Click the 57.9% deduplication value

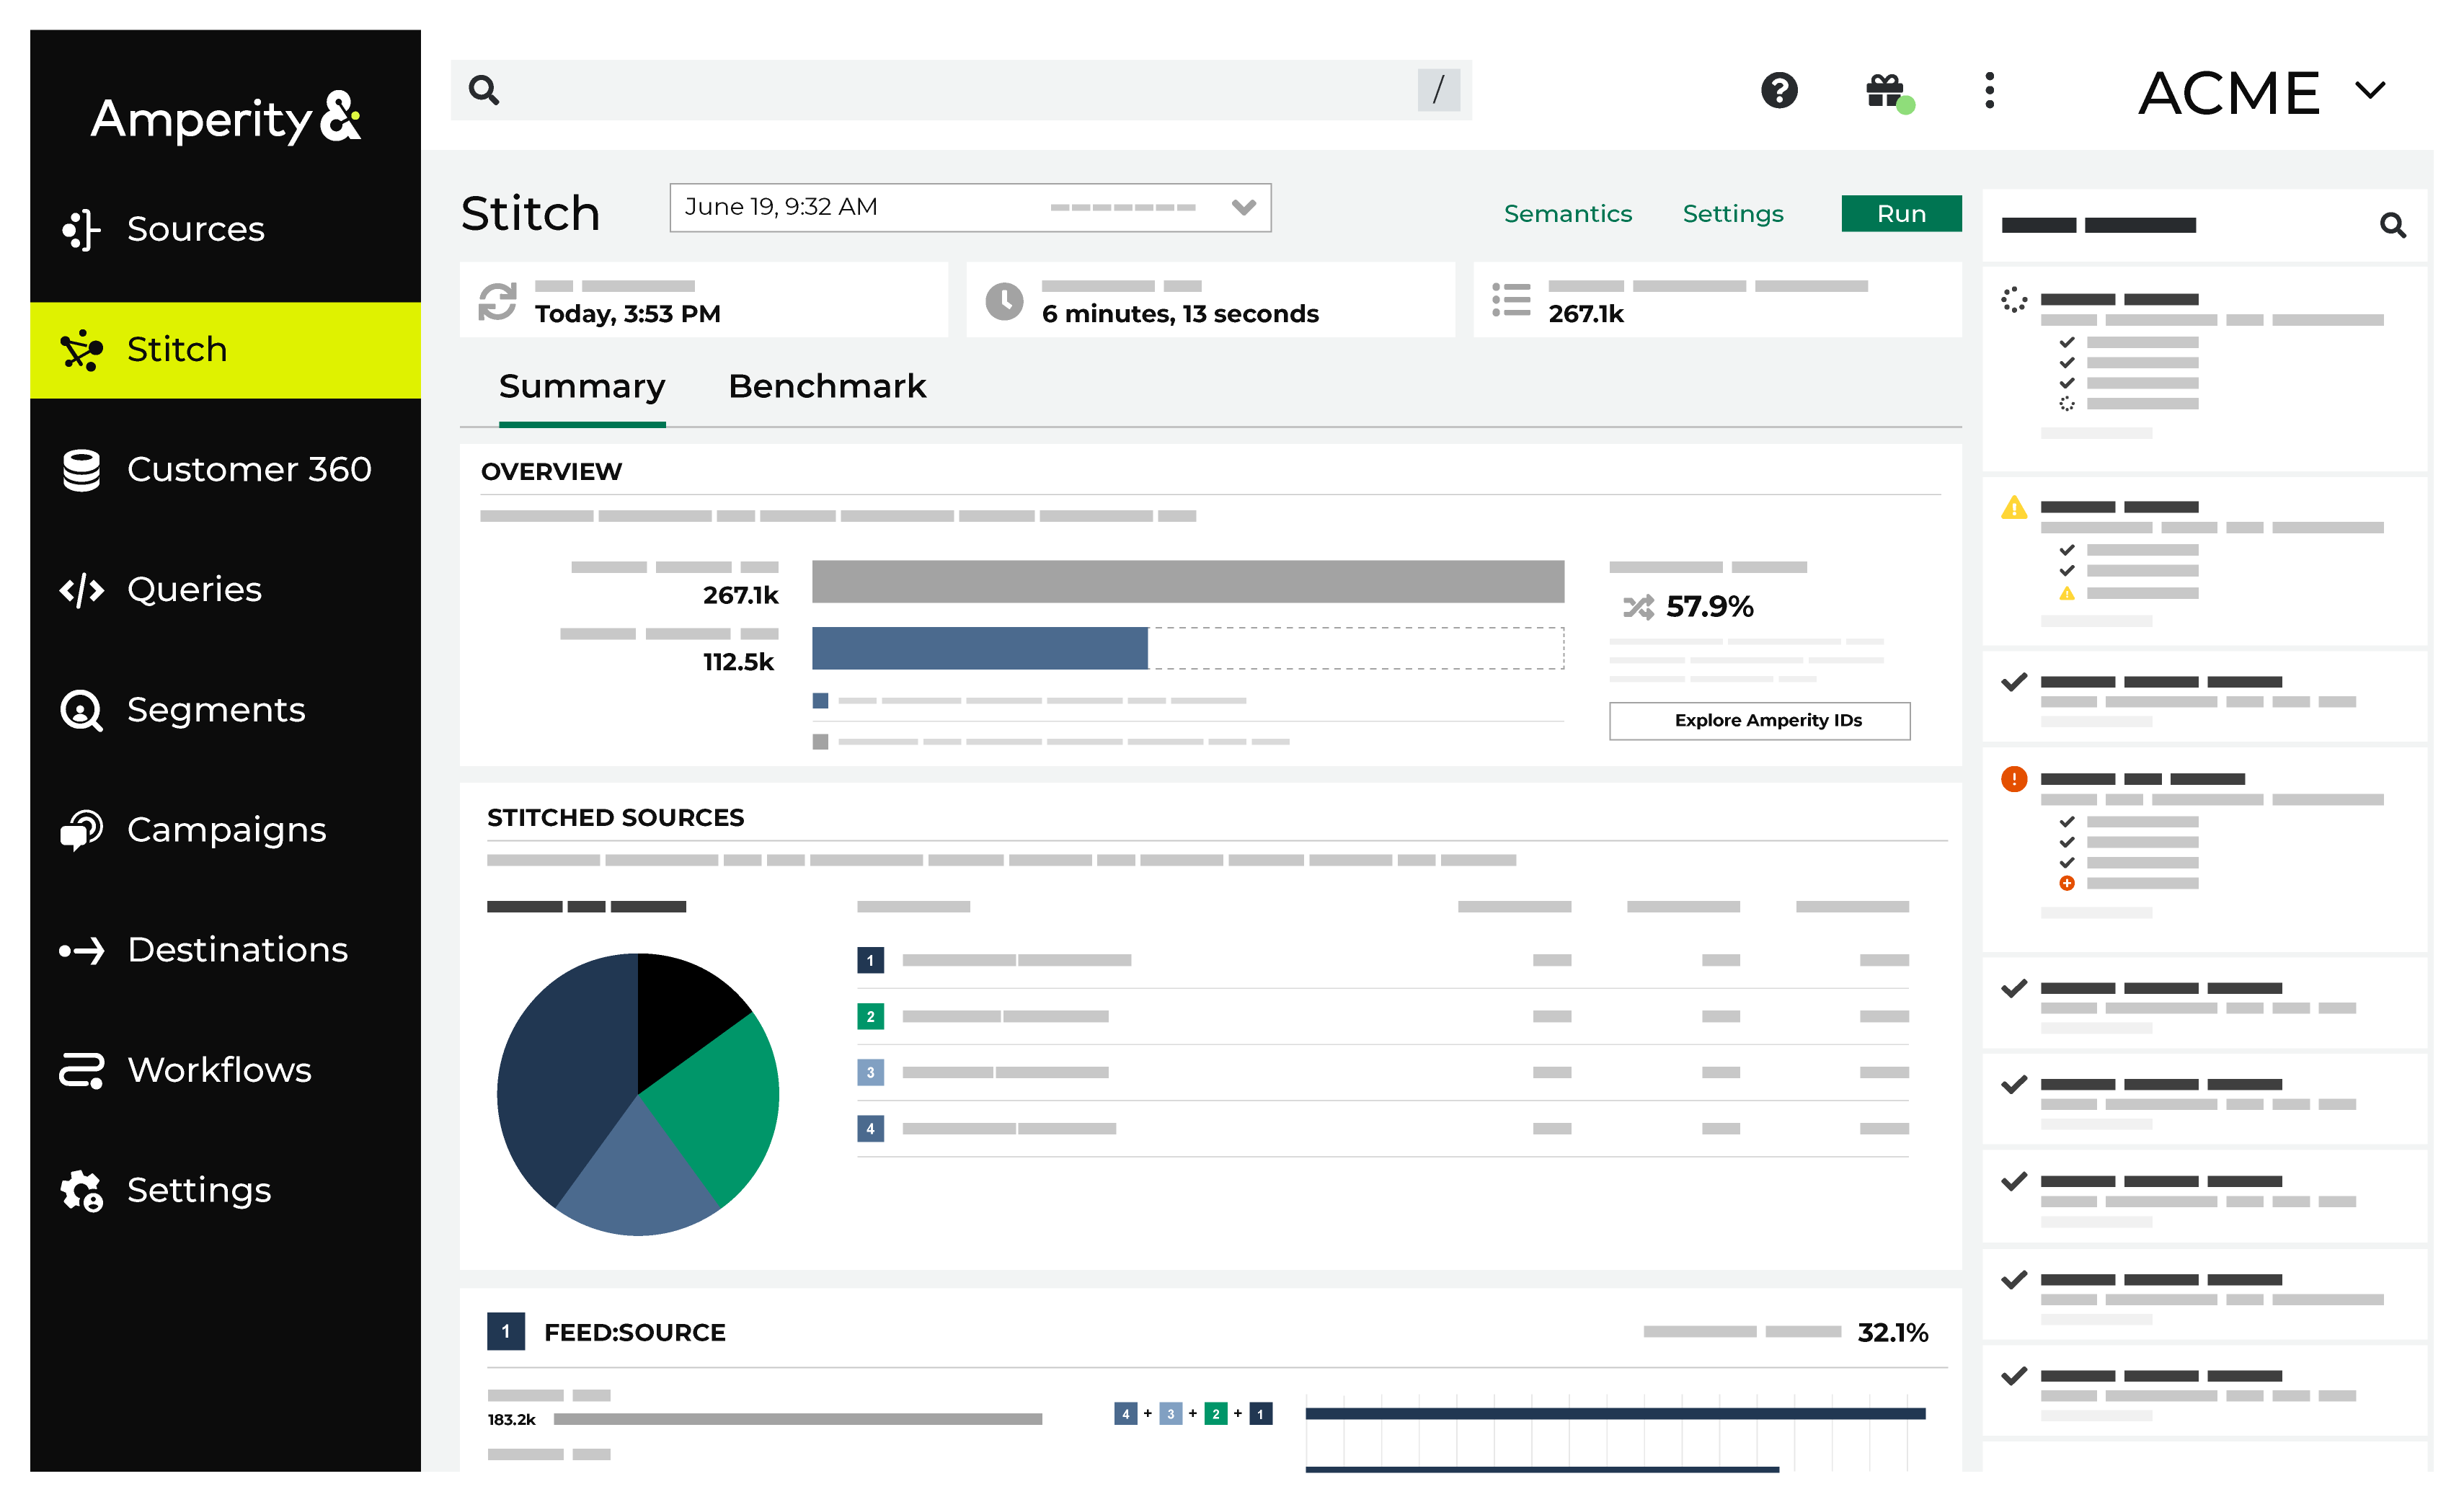click(1709, 606)
